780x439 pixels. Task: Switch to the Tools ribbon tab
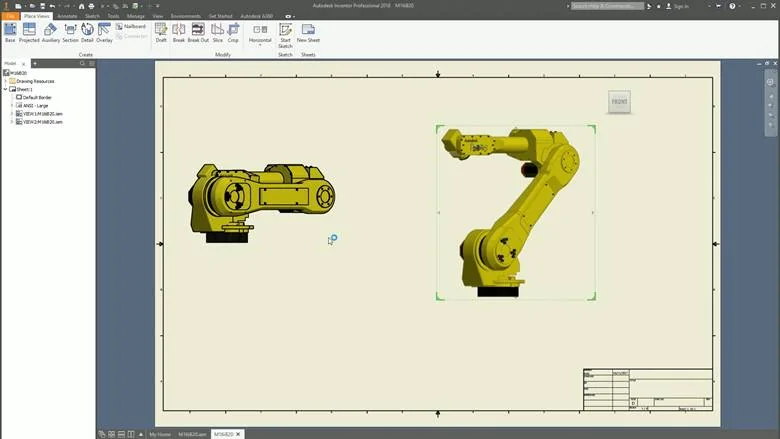[x=113, y=16]
